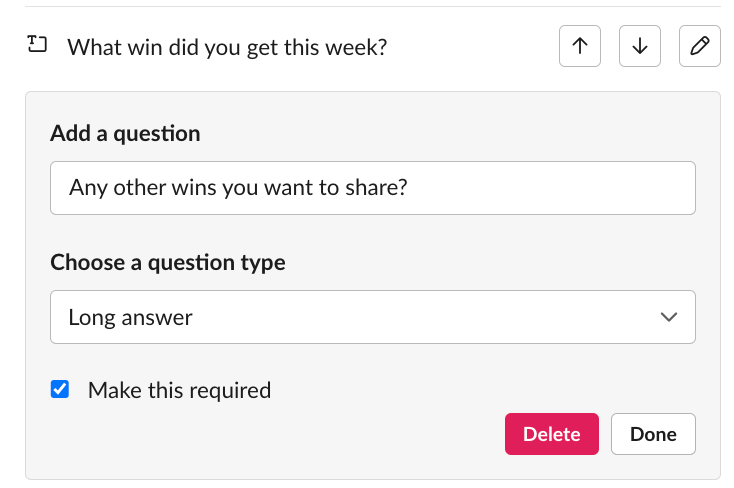Place cursor after 'share?' in the question input
Screen dimensions: 734x488
(x=409, y=188)
